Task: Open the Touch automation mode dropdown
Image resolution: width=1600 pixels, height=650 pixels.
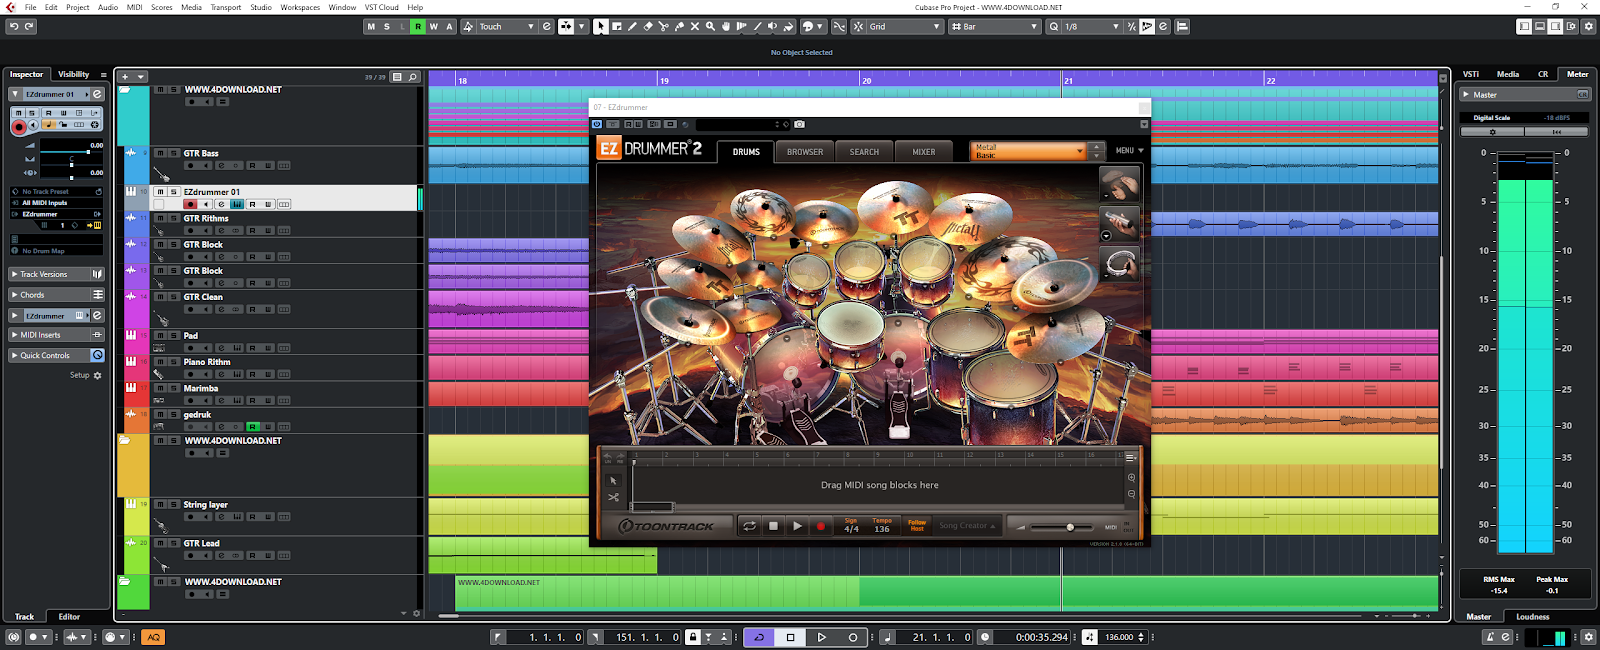Action: tap(506, 27)
